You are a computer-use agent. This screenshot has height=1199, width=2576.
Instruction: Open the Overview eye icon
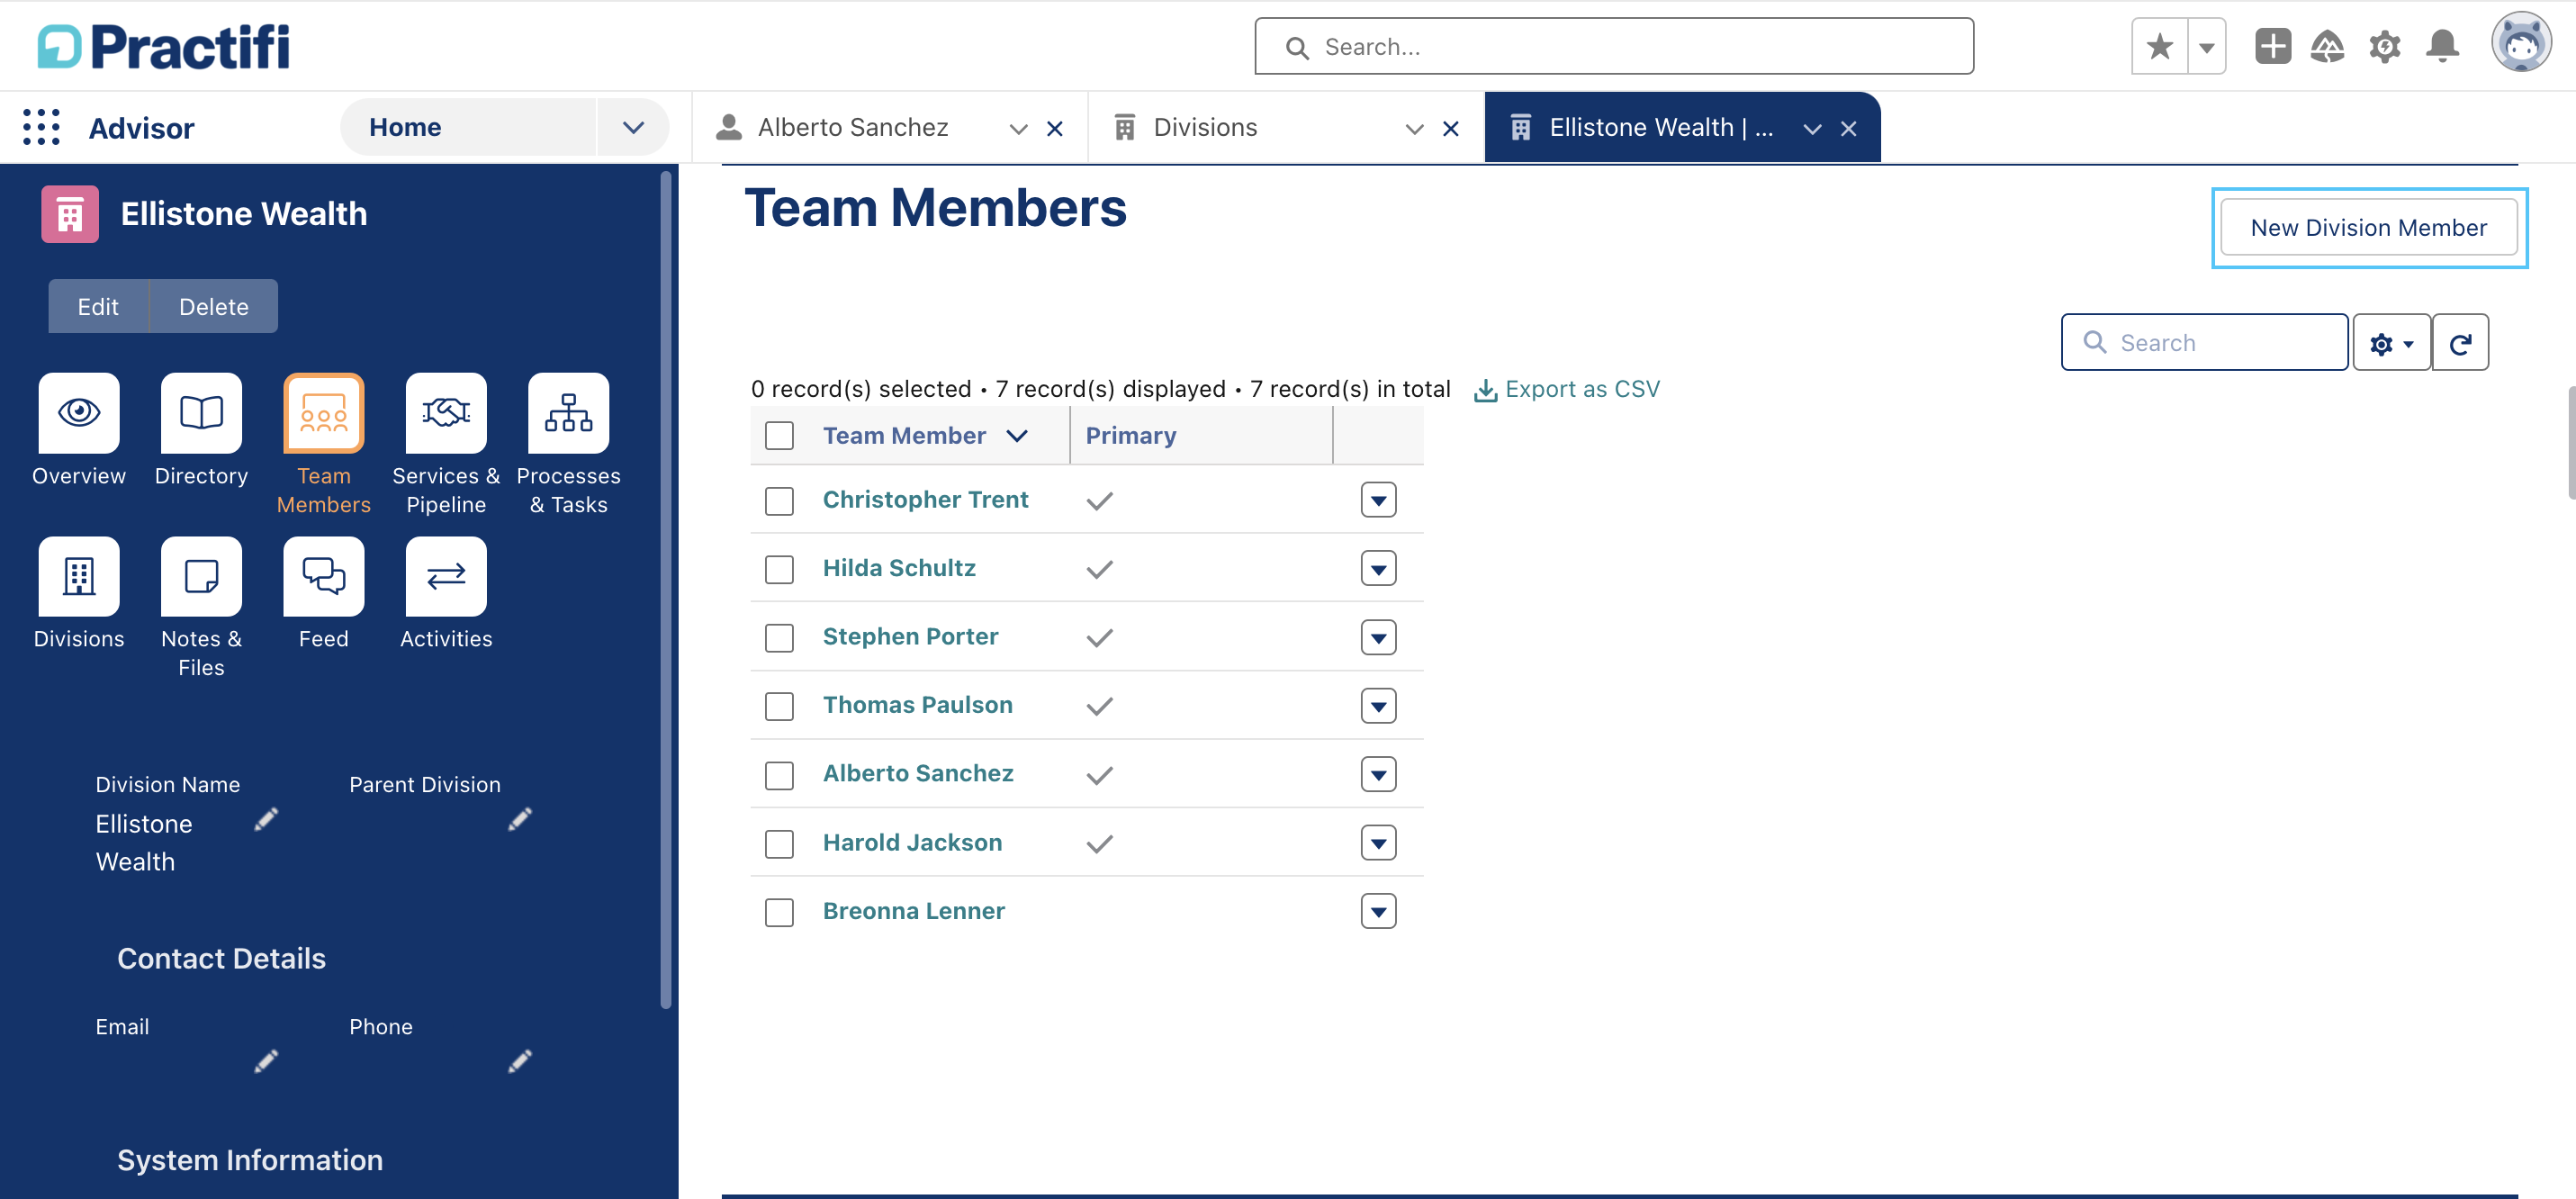[x=79, y=412]
